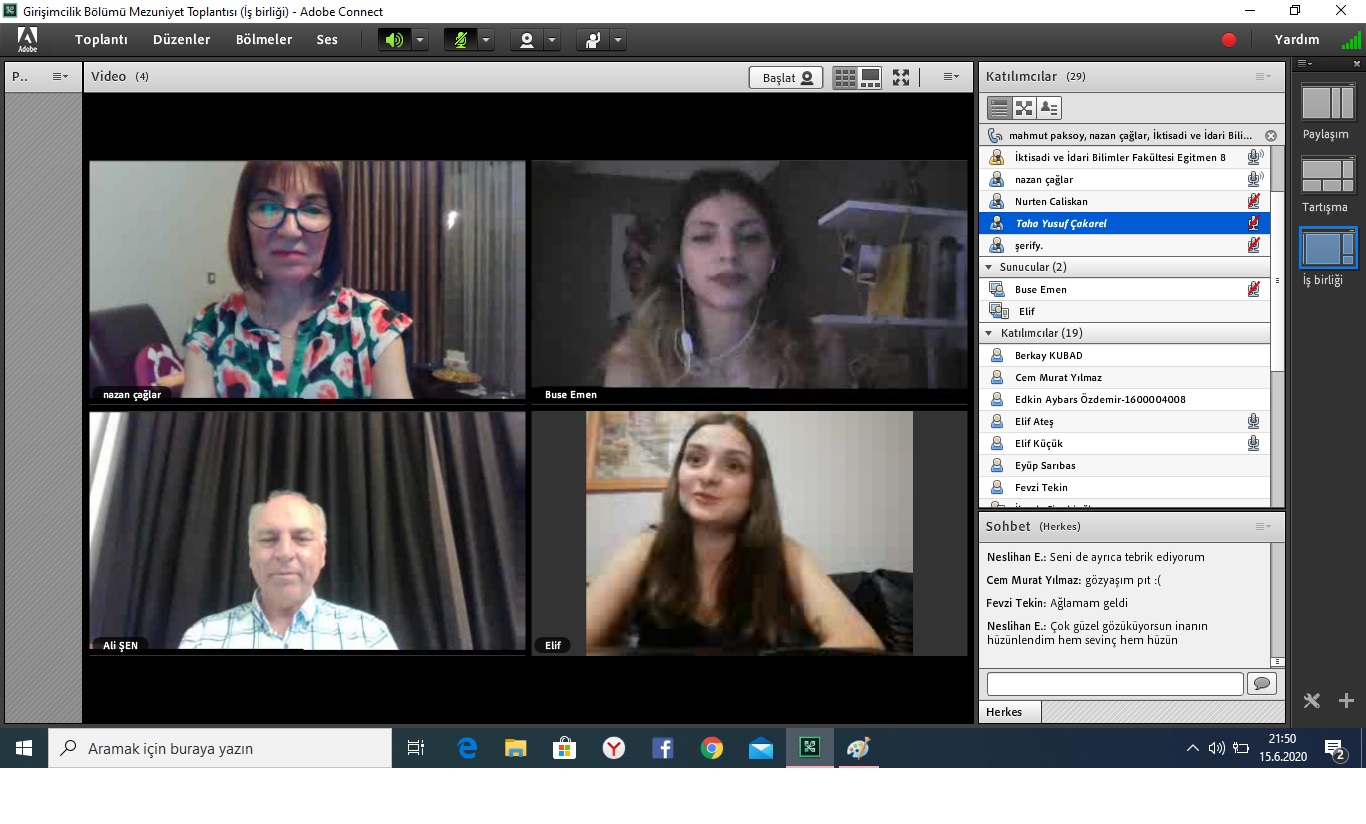Click the Başlat webcam button

coord(785,78)
